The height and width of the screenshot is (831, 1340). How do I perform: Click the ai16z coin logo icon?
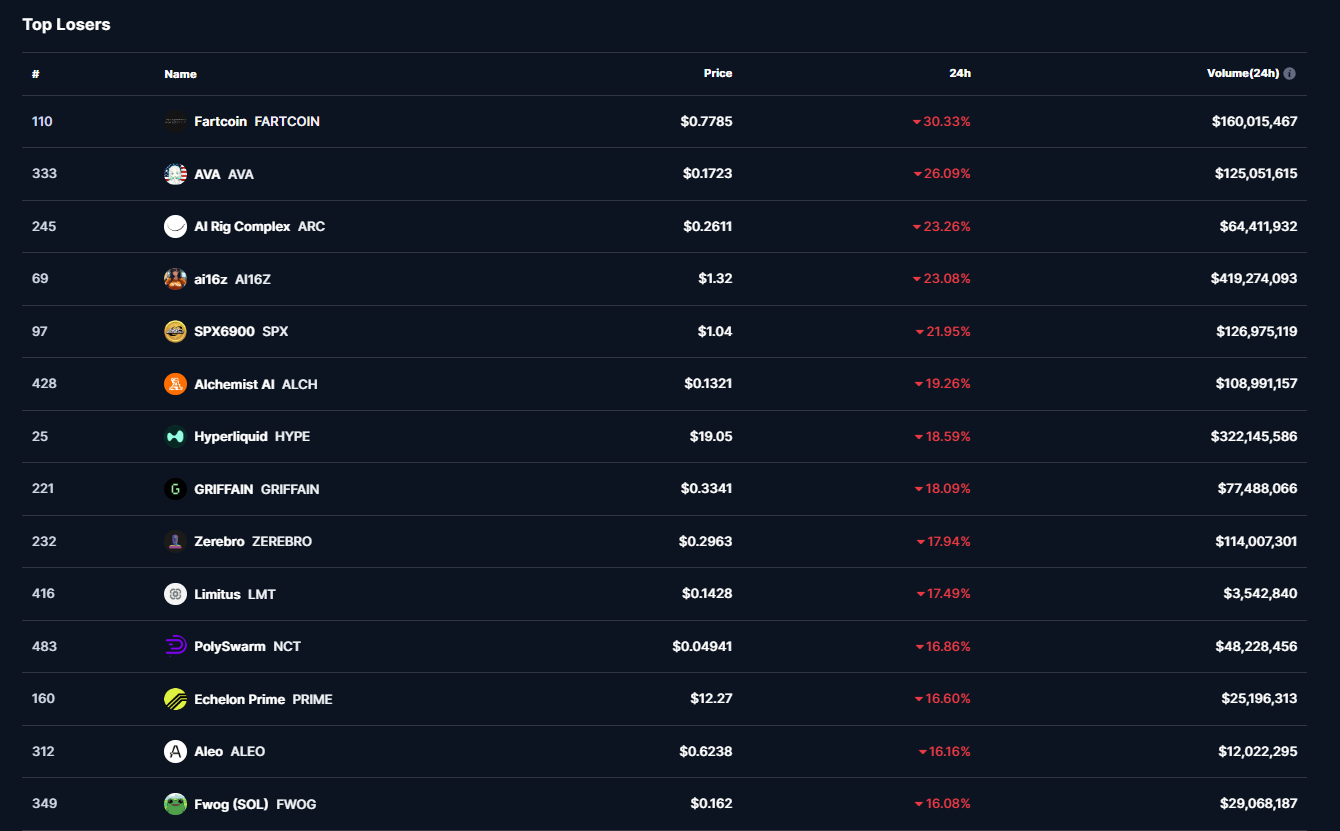coord(175,279)
